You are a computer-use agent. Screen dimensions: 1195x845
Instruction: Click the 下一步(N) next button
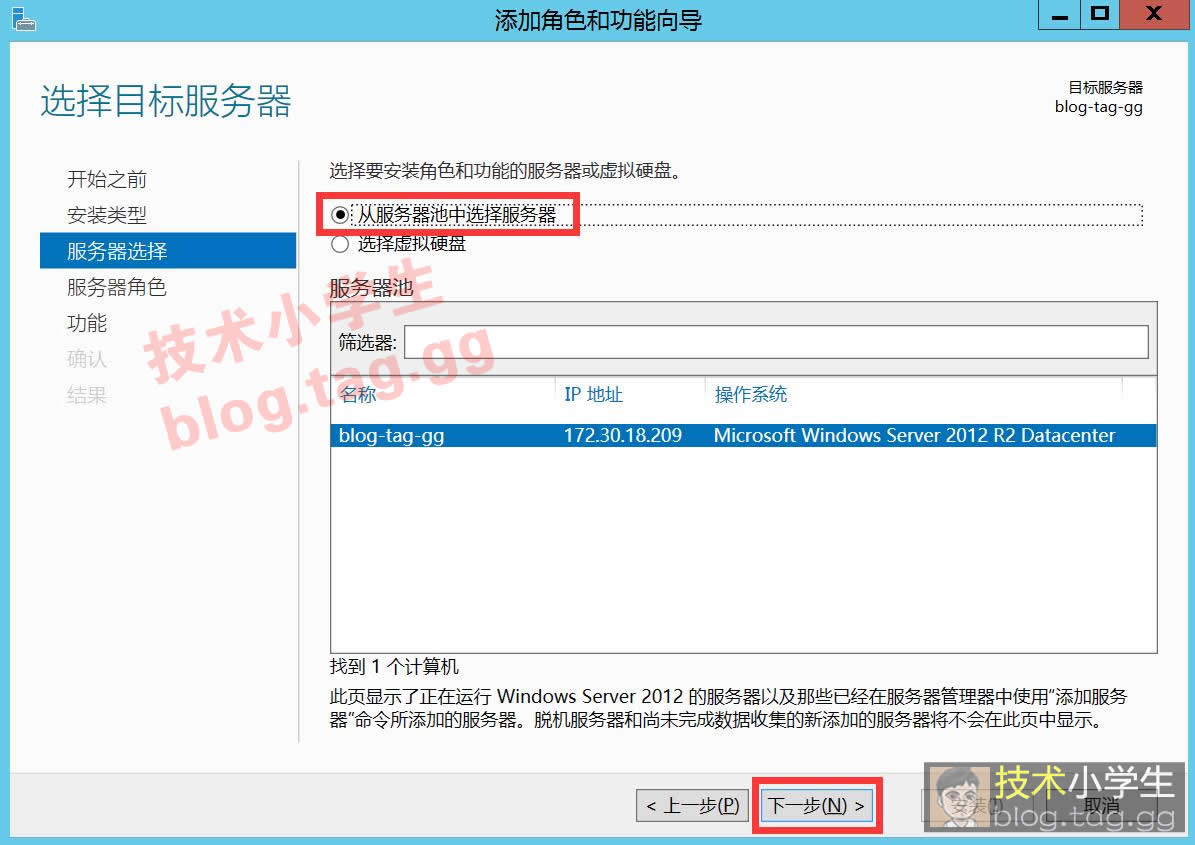[x=816, y=806]
